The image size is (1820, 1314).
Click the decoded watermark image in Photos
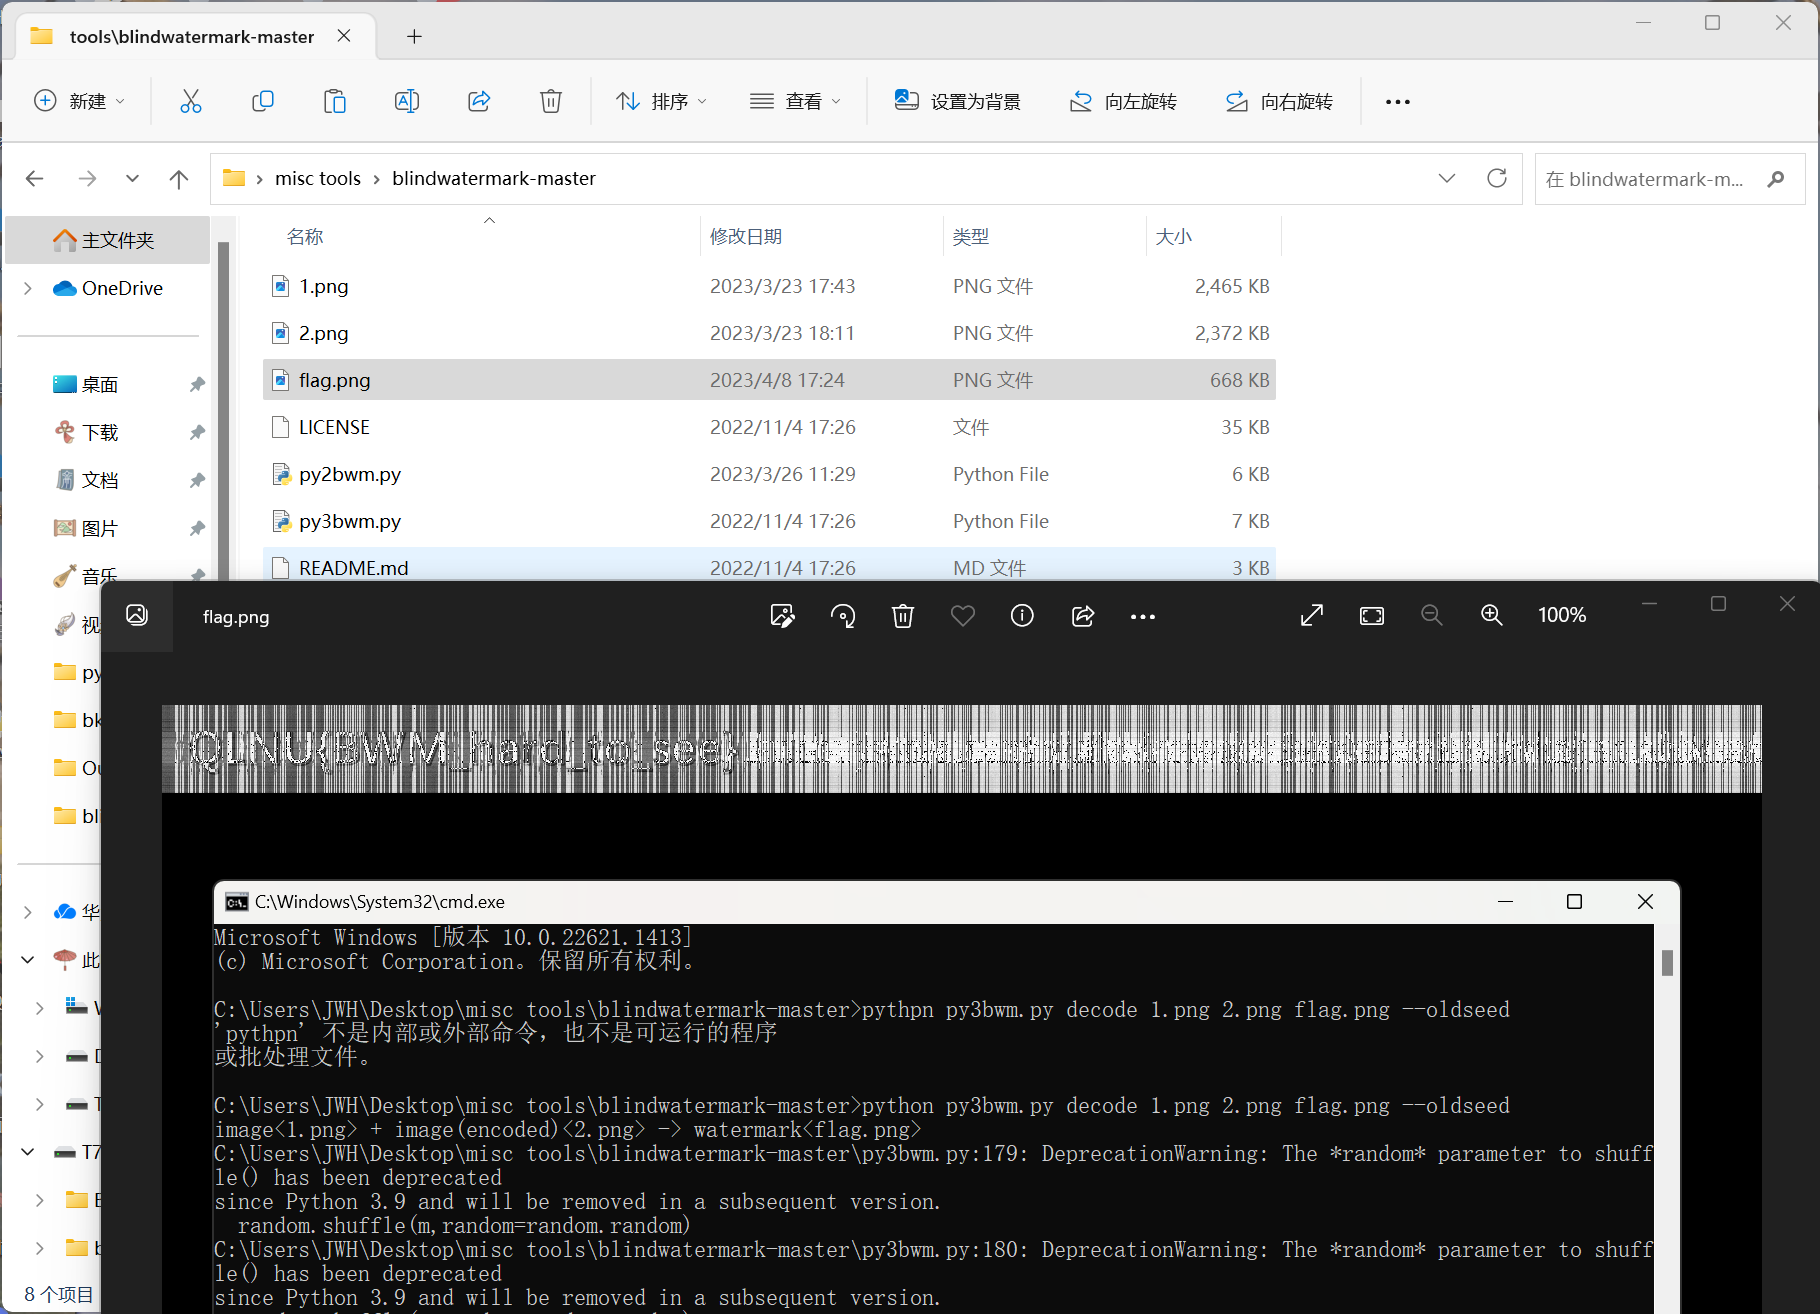[962, 749]
